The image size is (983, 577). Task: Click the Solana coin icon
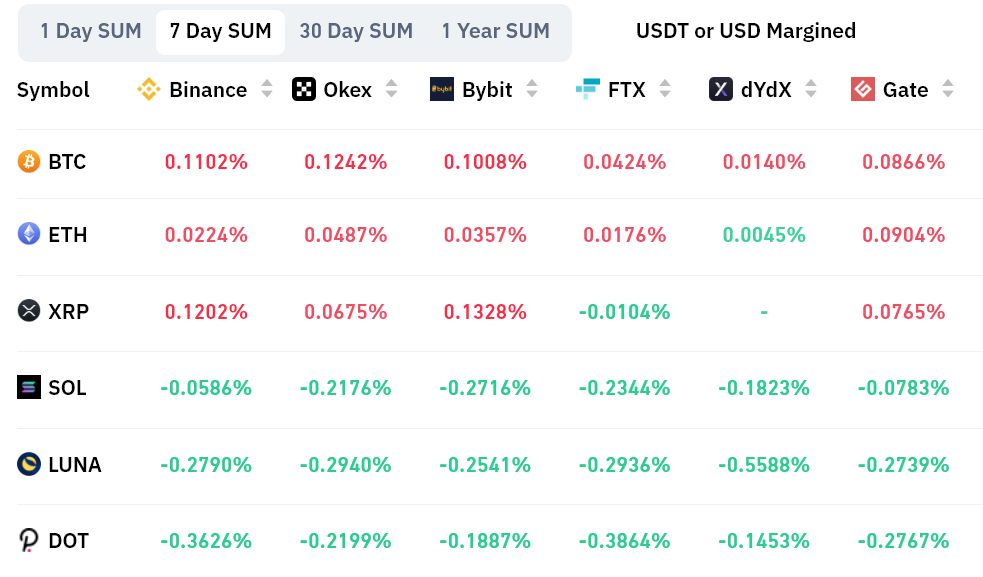29,387
